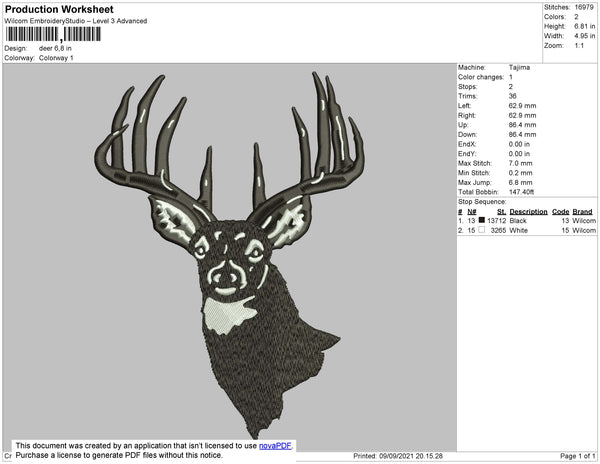
Task: Click the Colorway 1 value
Action: (56, 58)
